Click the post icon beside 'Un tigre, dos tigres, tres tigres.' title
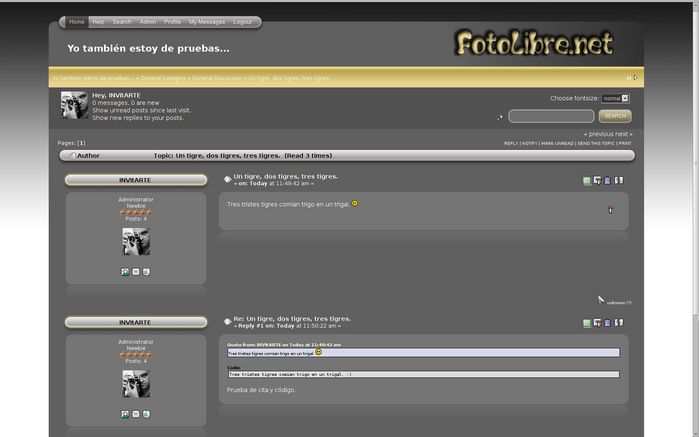The height and width of the screenshot is (437, 699). point(227,179)
